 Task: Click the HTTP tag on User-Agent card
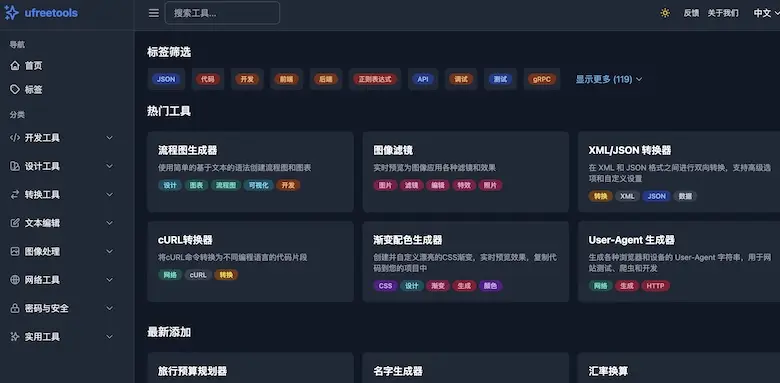656,286
